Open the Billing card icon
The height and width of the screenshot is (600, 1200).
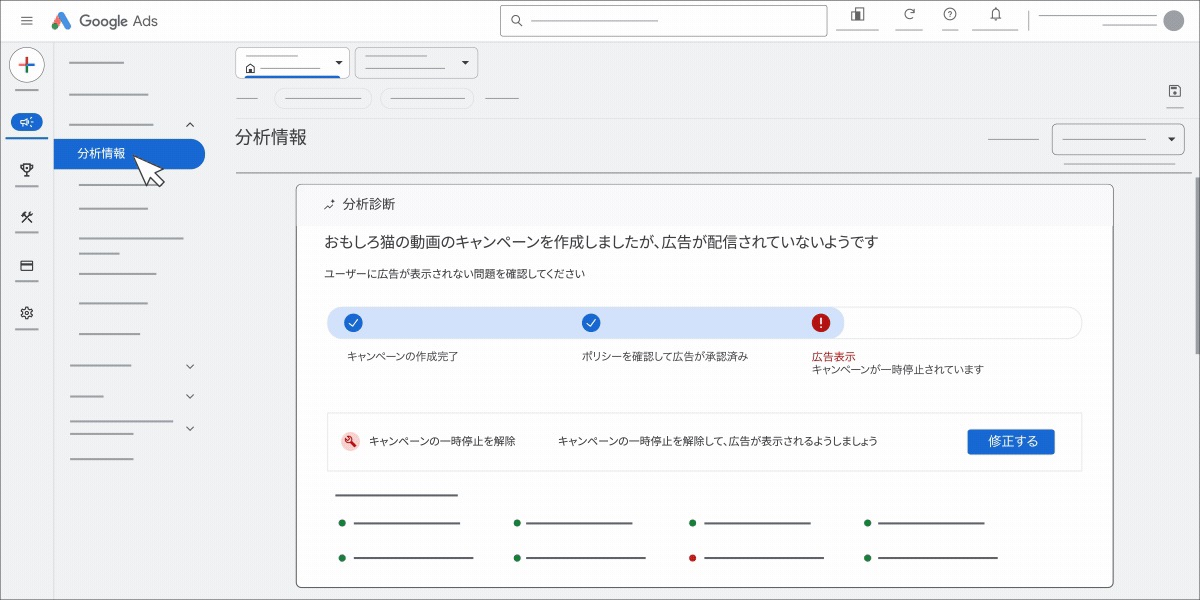[x=27, y=265]
